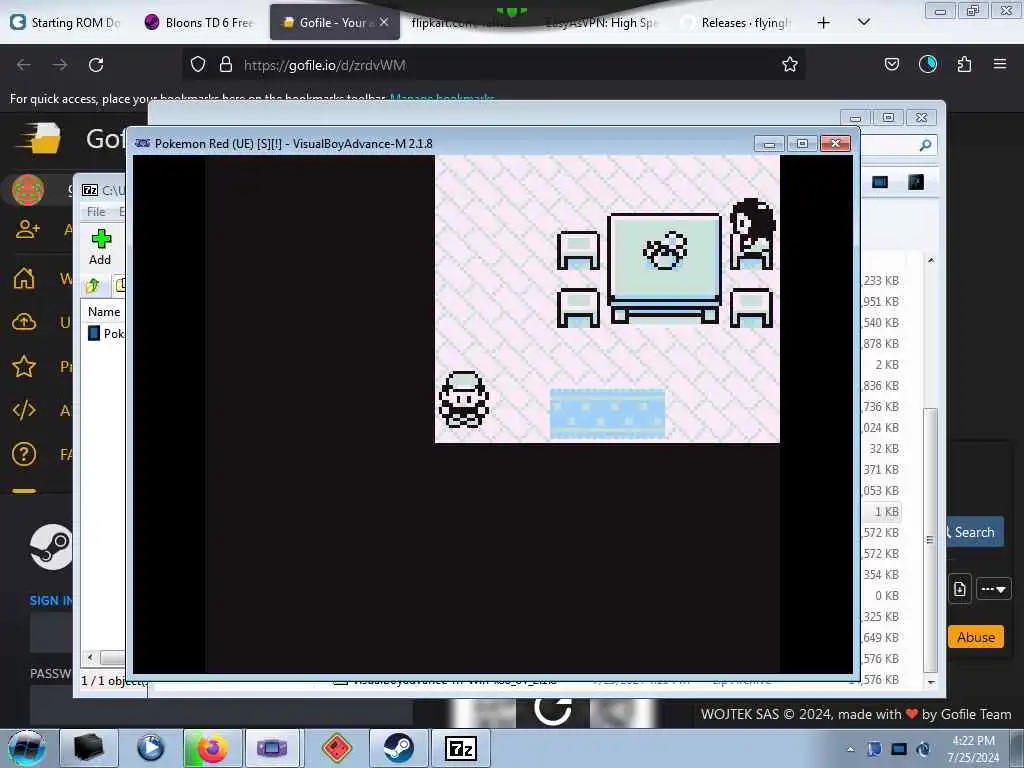Go forward to the next page
1024x768 pixels.
[x=60, y=65]
